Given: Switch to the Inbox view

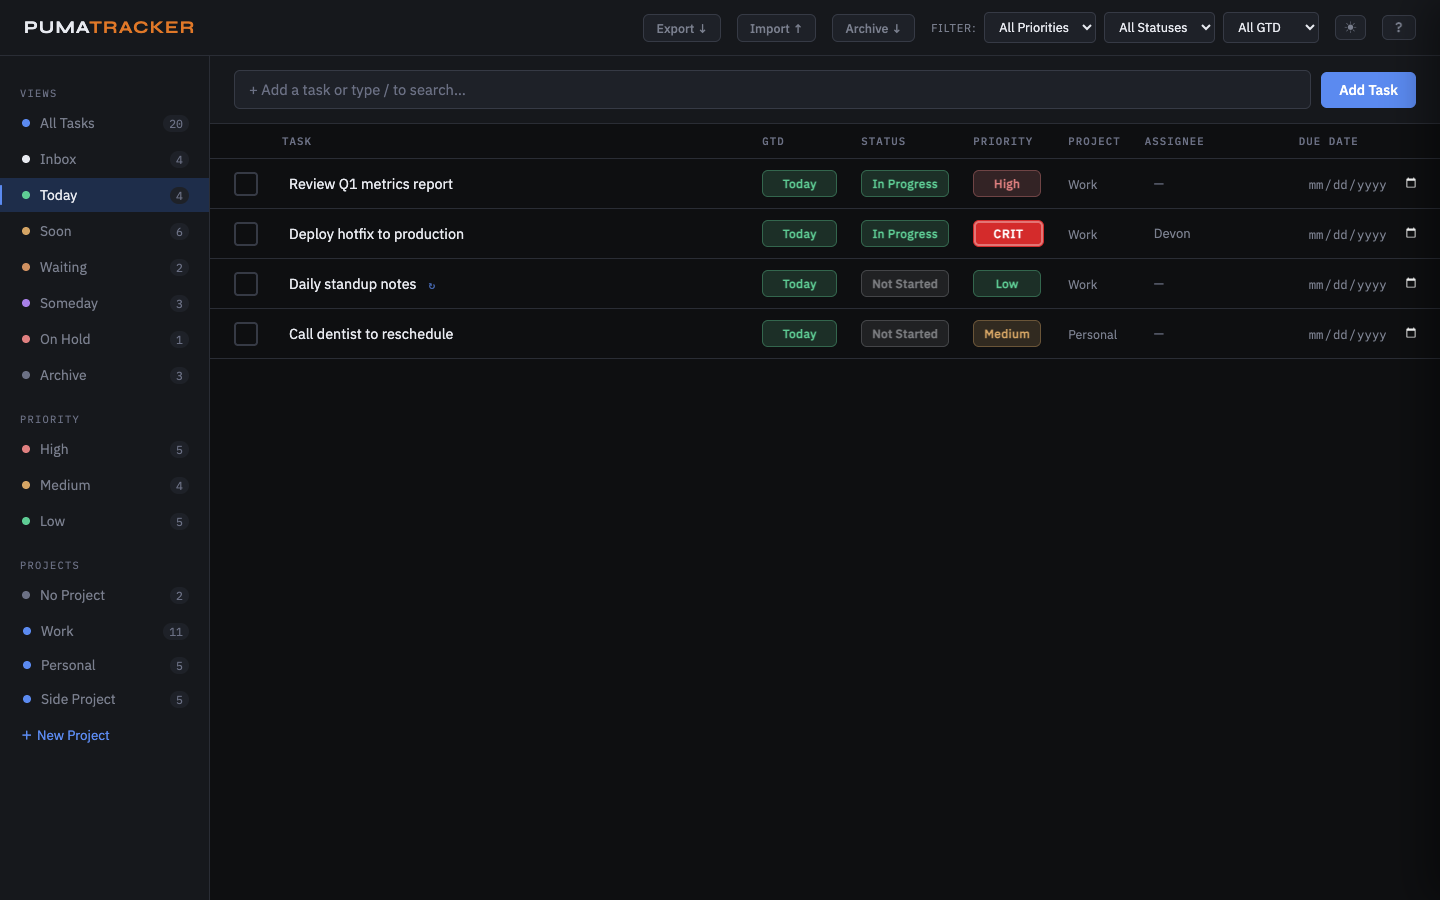Looking at the screenshot, I should click(104, 159).
